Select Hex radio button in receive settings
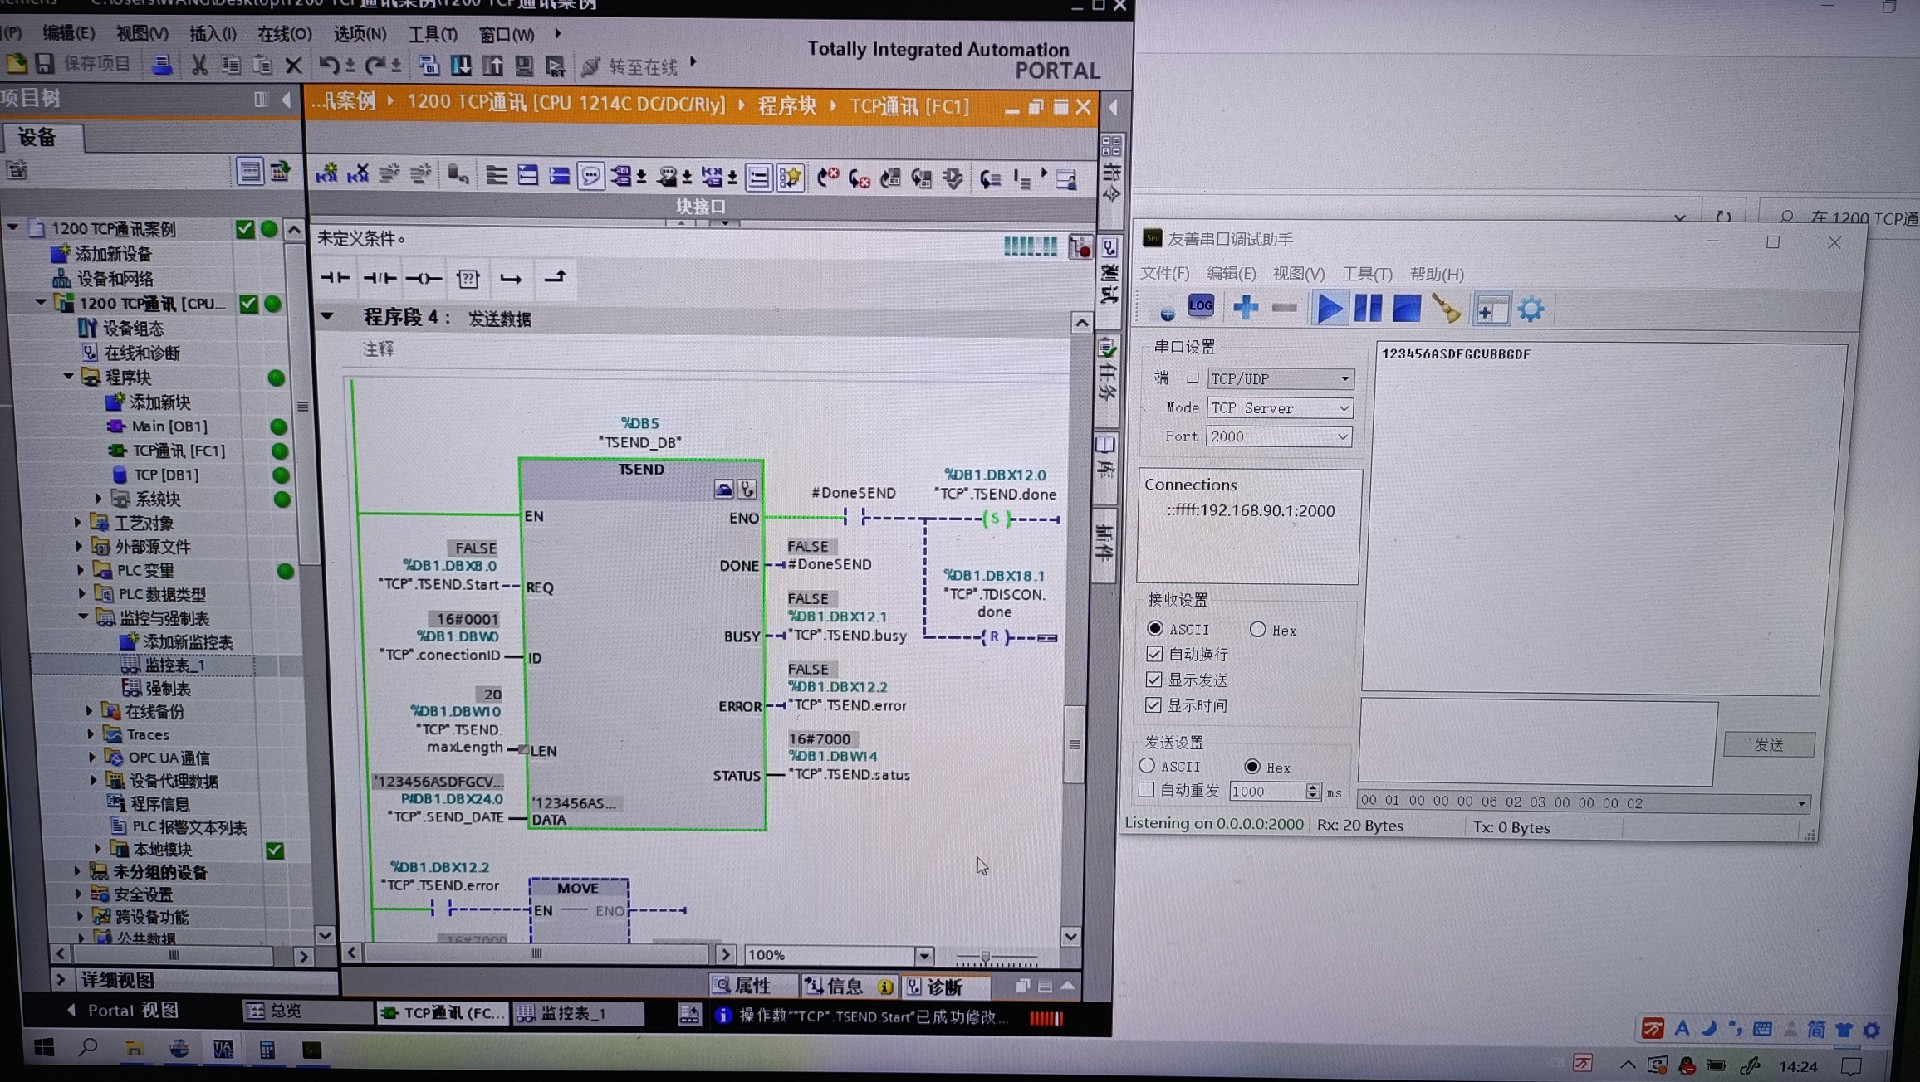The image size is (1920, 1082). 1258,629
